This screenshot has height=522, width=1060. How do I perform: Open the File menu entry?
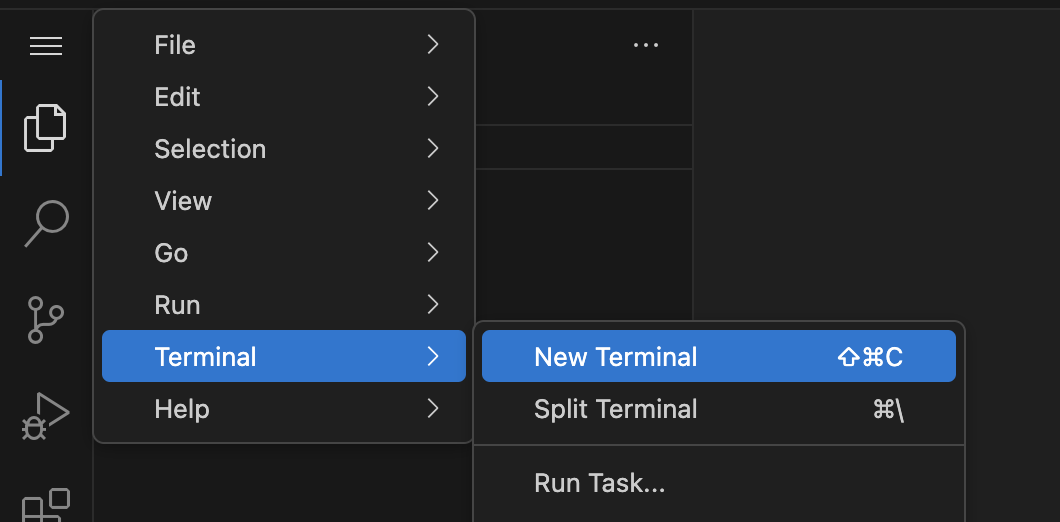pos(284,45)
